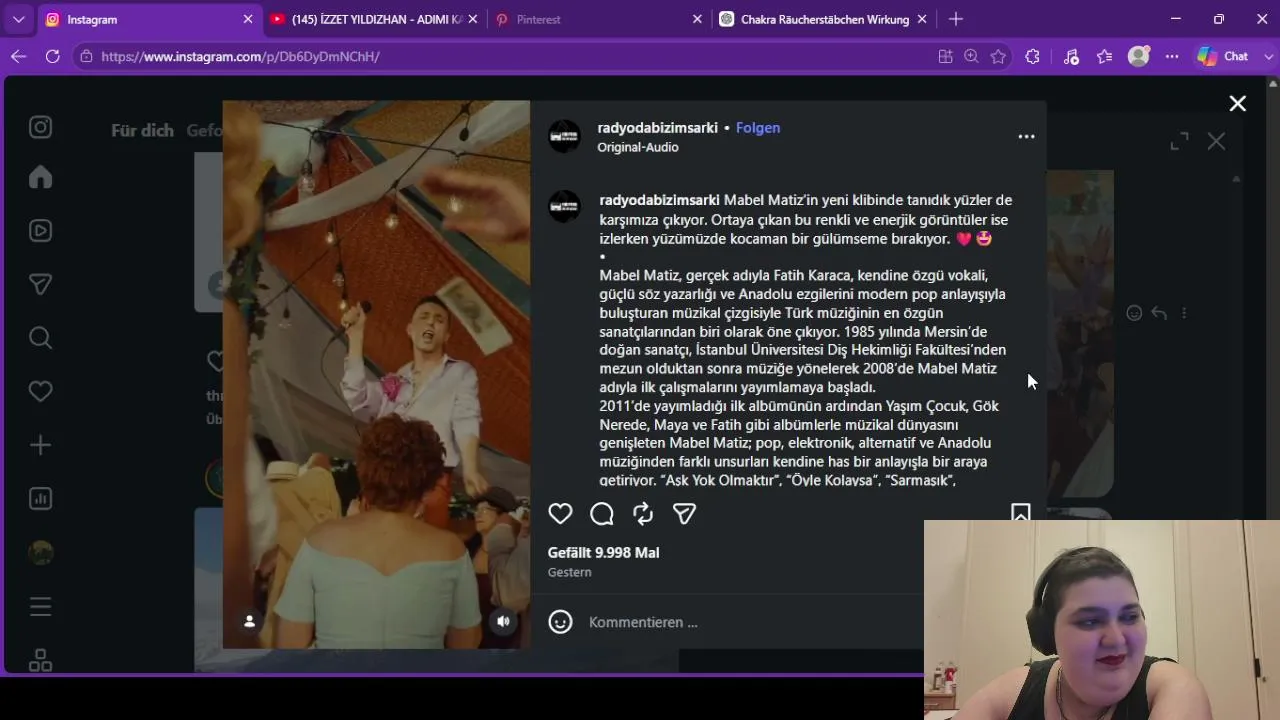1280x720 pixels.
Task: Open the browser extensions puzzle icon
Action: [x=1033, y=57]
